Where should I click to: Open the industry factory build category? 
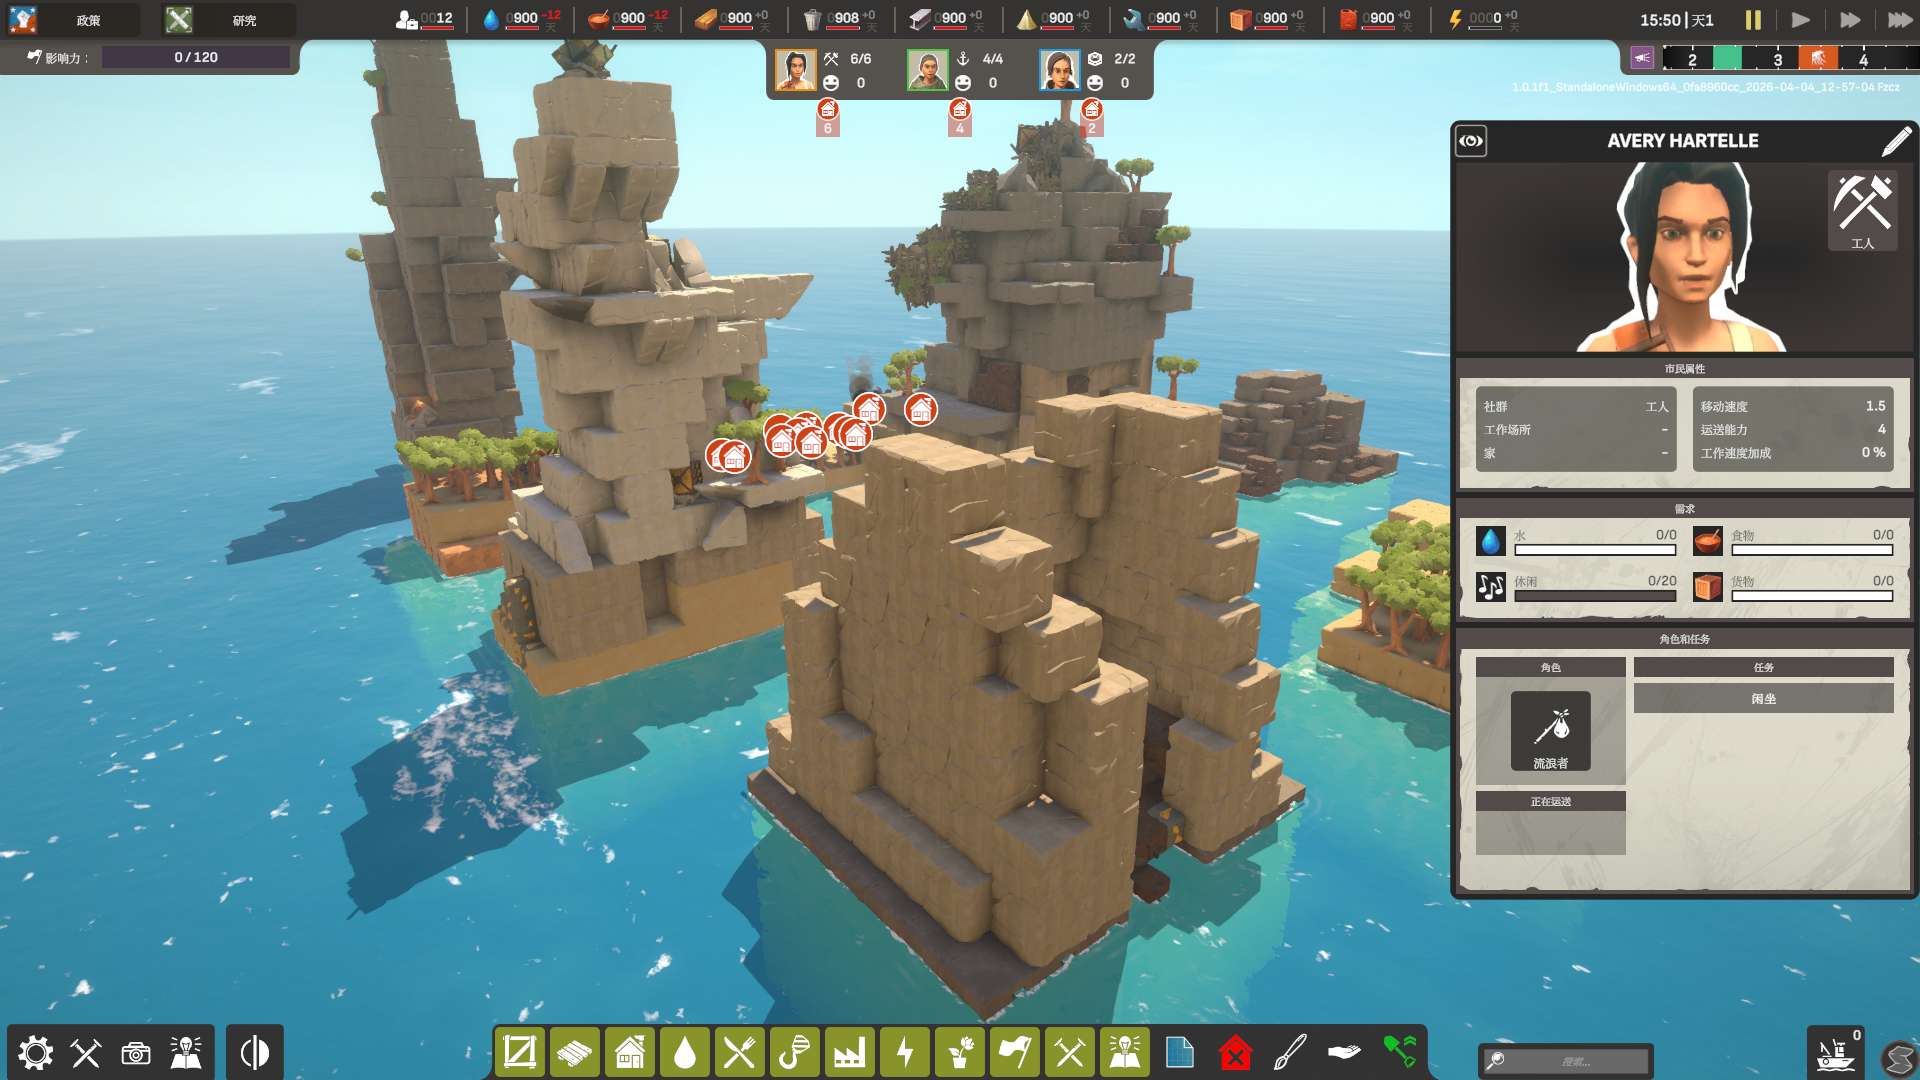(850, 1052)
